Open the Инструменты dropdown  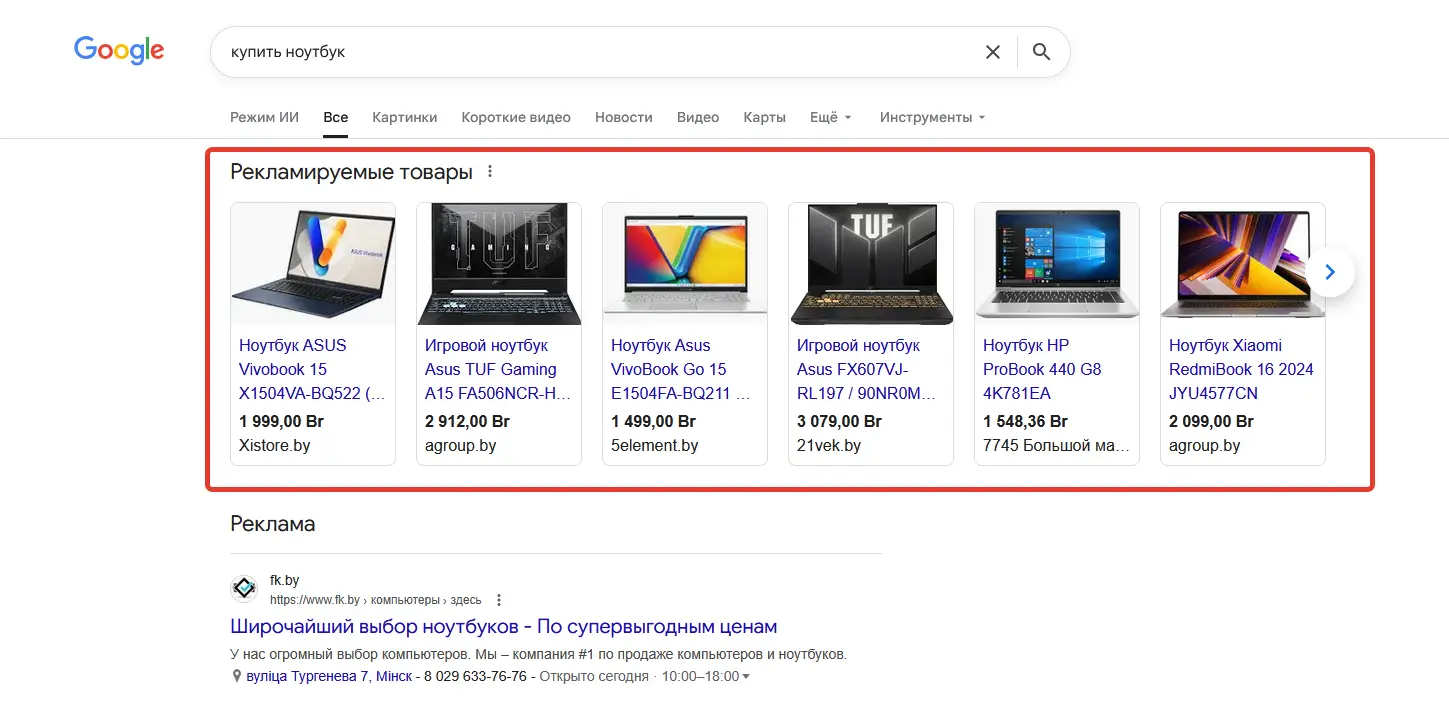[926, 117]
